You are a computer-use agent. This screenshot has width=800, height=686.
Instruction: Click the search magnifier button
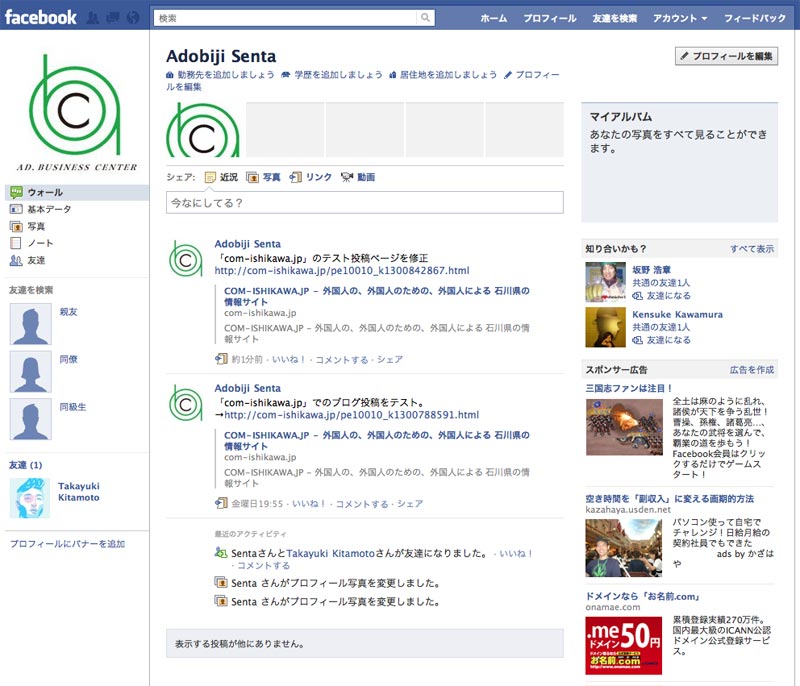click(x=425, y=18)
